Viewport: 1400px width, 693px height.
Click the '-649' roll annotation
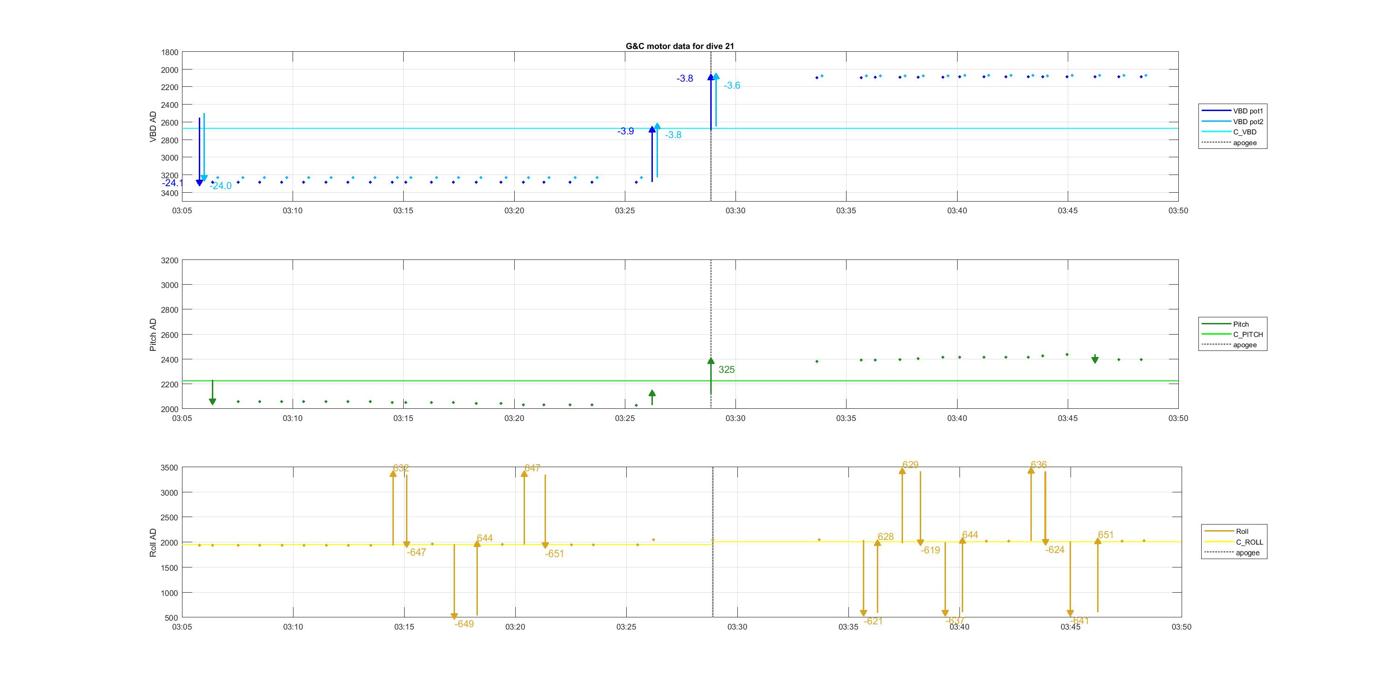[464, 624]
